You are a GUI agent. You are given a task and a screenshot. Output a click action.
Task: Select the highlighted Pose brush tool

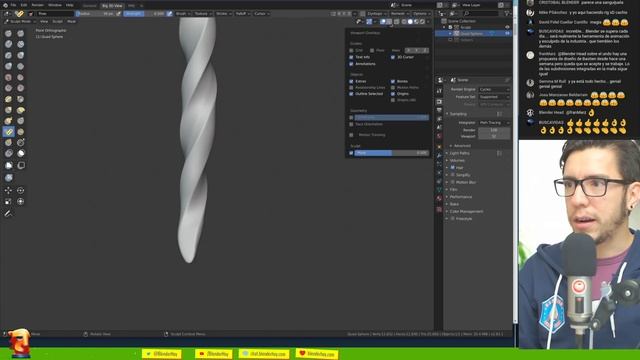[9, 131]
